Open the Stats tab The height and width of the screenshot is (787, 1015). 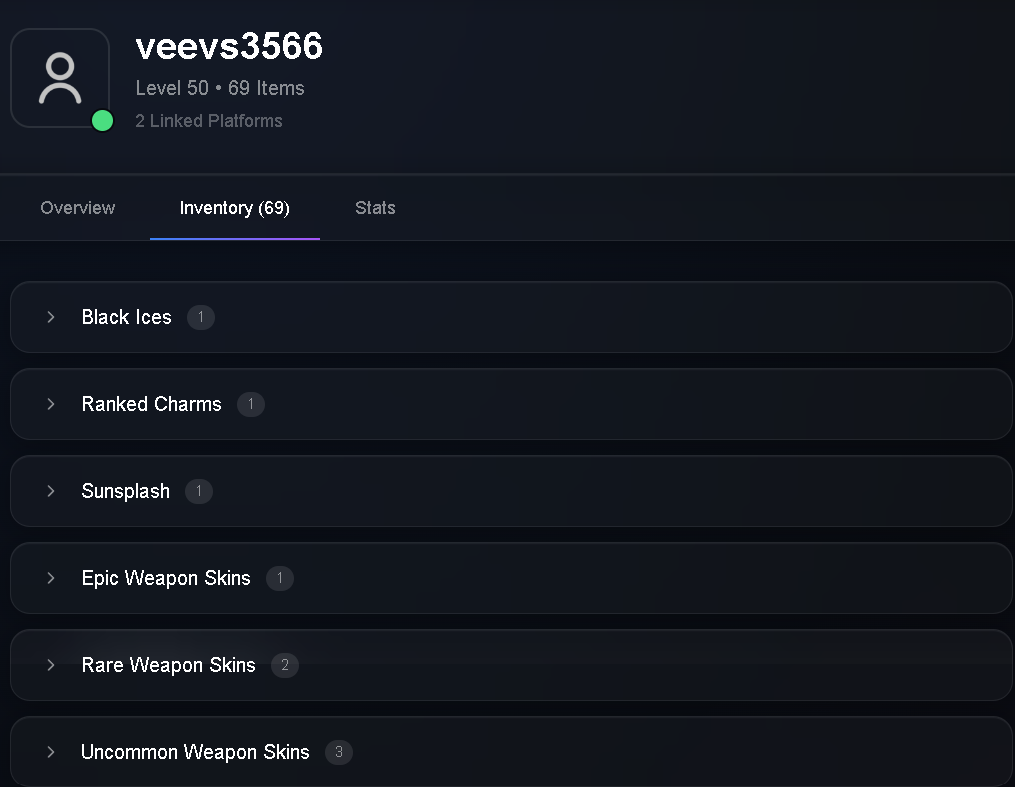(x=375, y=208)
